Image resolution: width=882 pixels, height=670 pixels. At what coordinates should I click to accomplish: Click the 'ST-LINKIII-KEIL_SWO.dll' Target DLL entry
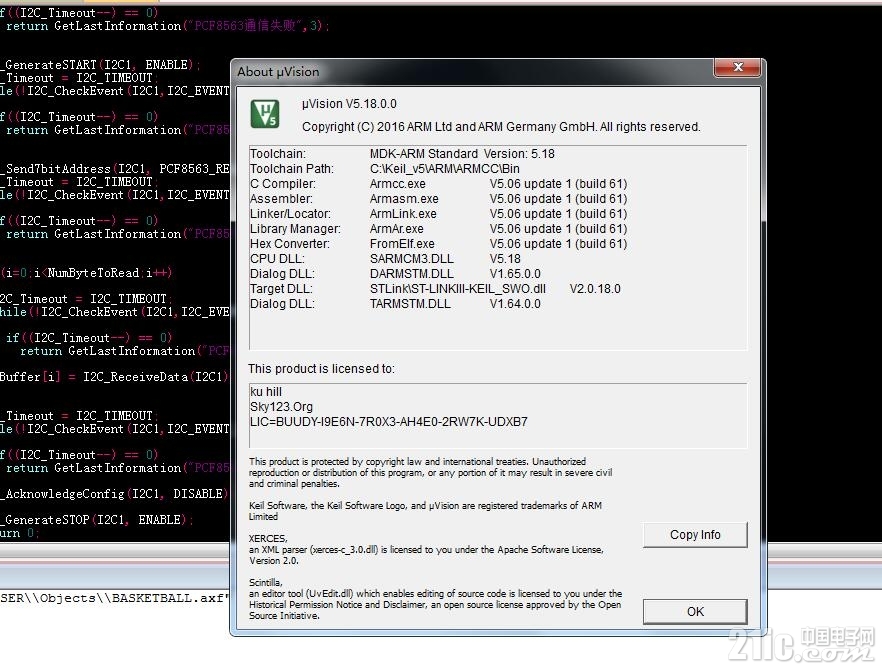(457, 289)
